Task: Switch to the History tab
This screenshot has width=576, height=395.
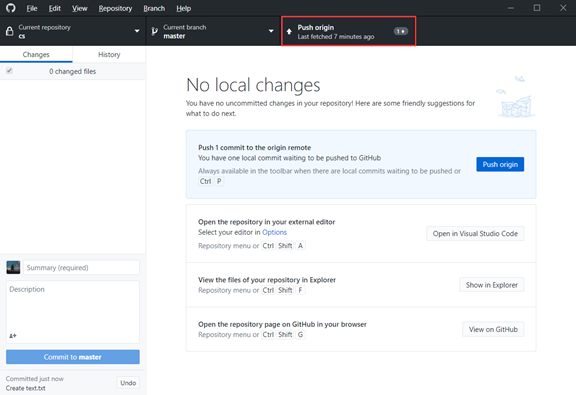Action: 109,54
